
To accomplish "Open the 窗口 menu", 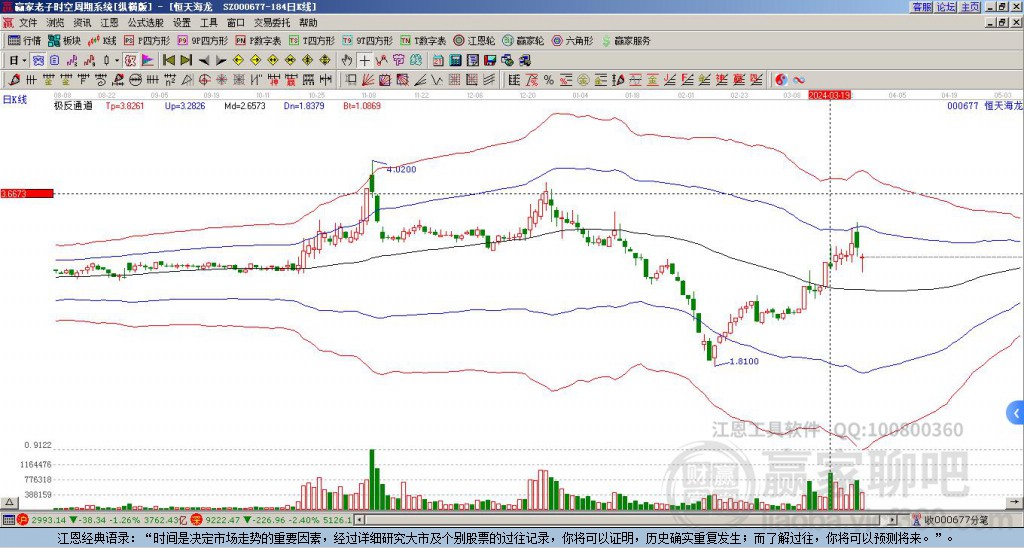I will pos(236,23).
